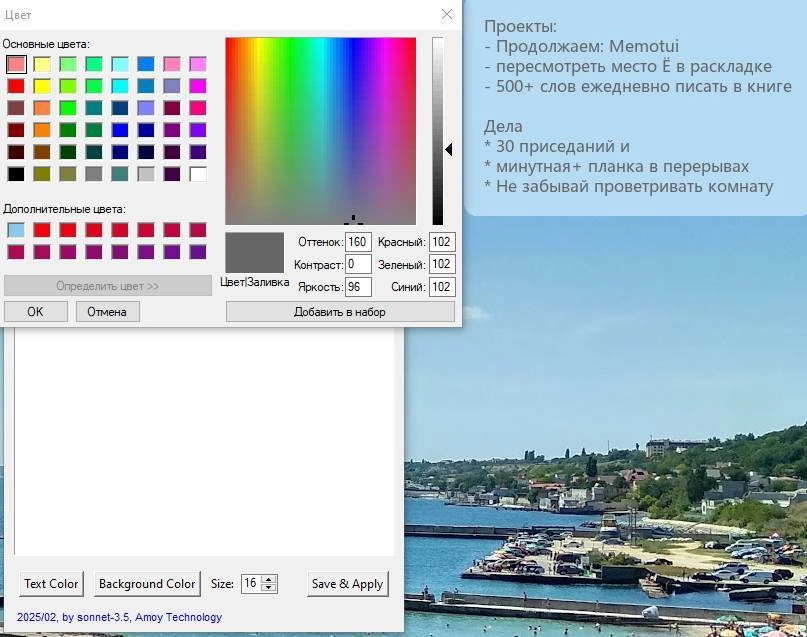Click the white text preview area
Image resolution: width=807 pixels, height=637 pixels.
tap(204, 441)
